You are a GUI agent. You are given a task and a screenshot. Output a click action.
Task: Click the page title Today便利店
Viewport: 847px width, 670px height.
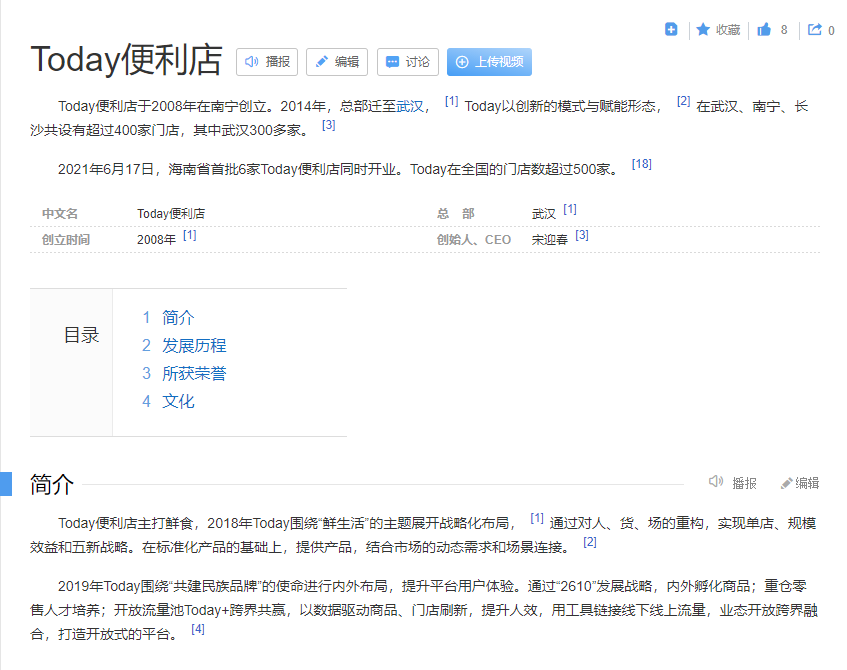tap(126, 59)
